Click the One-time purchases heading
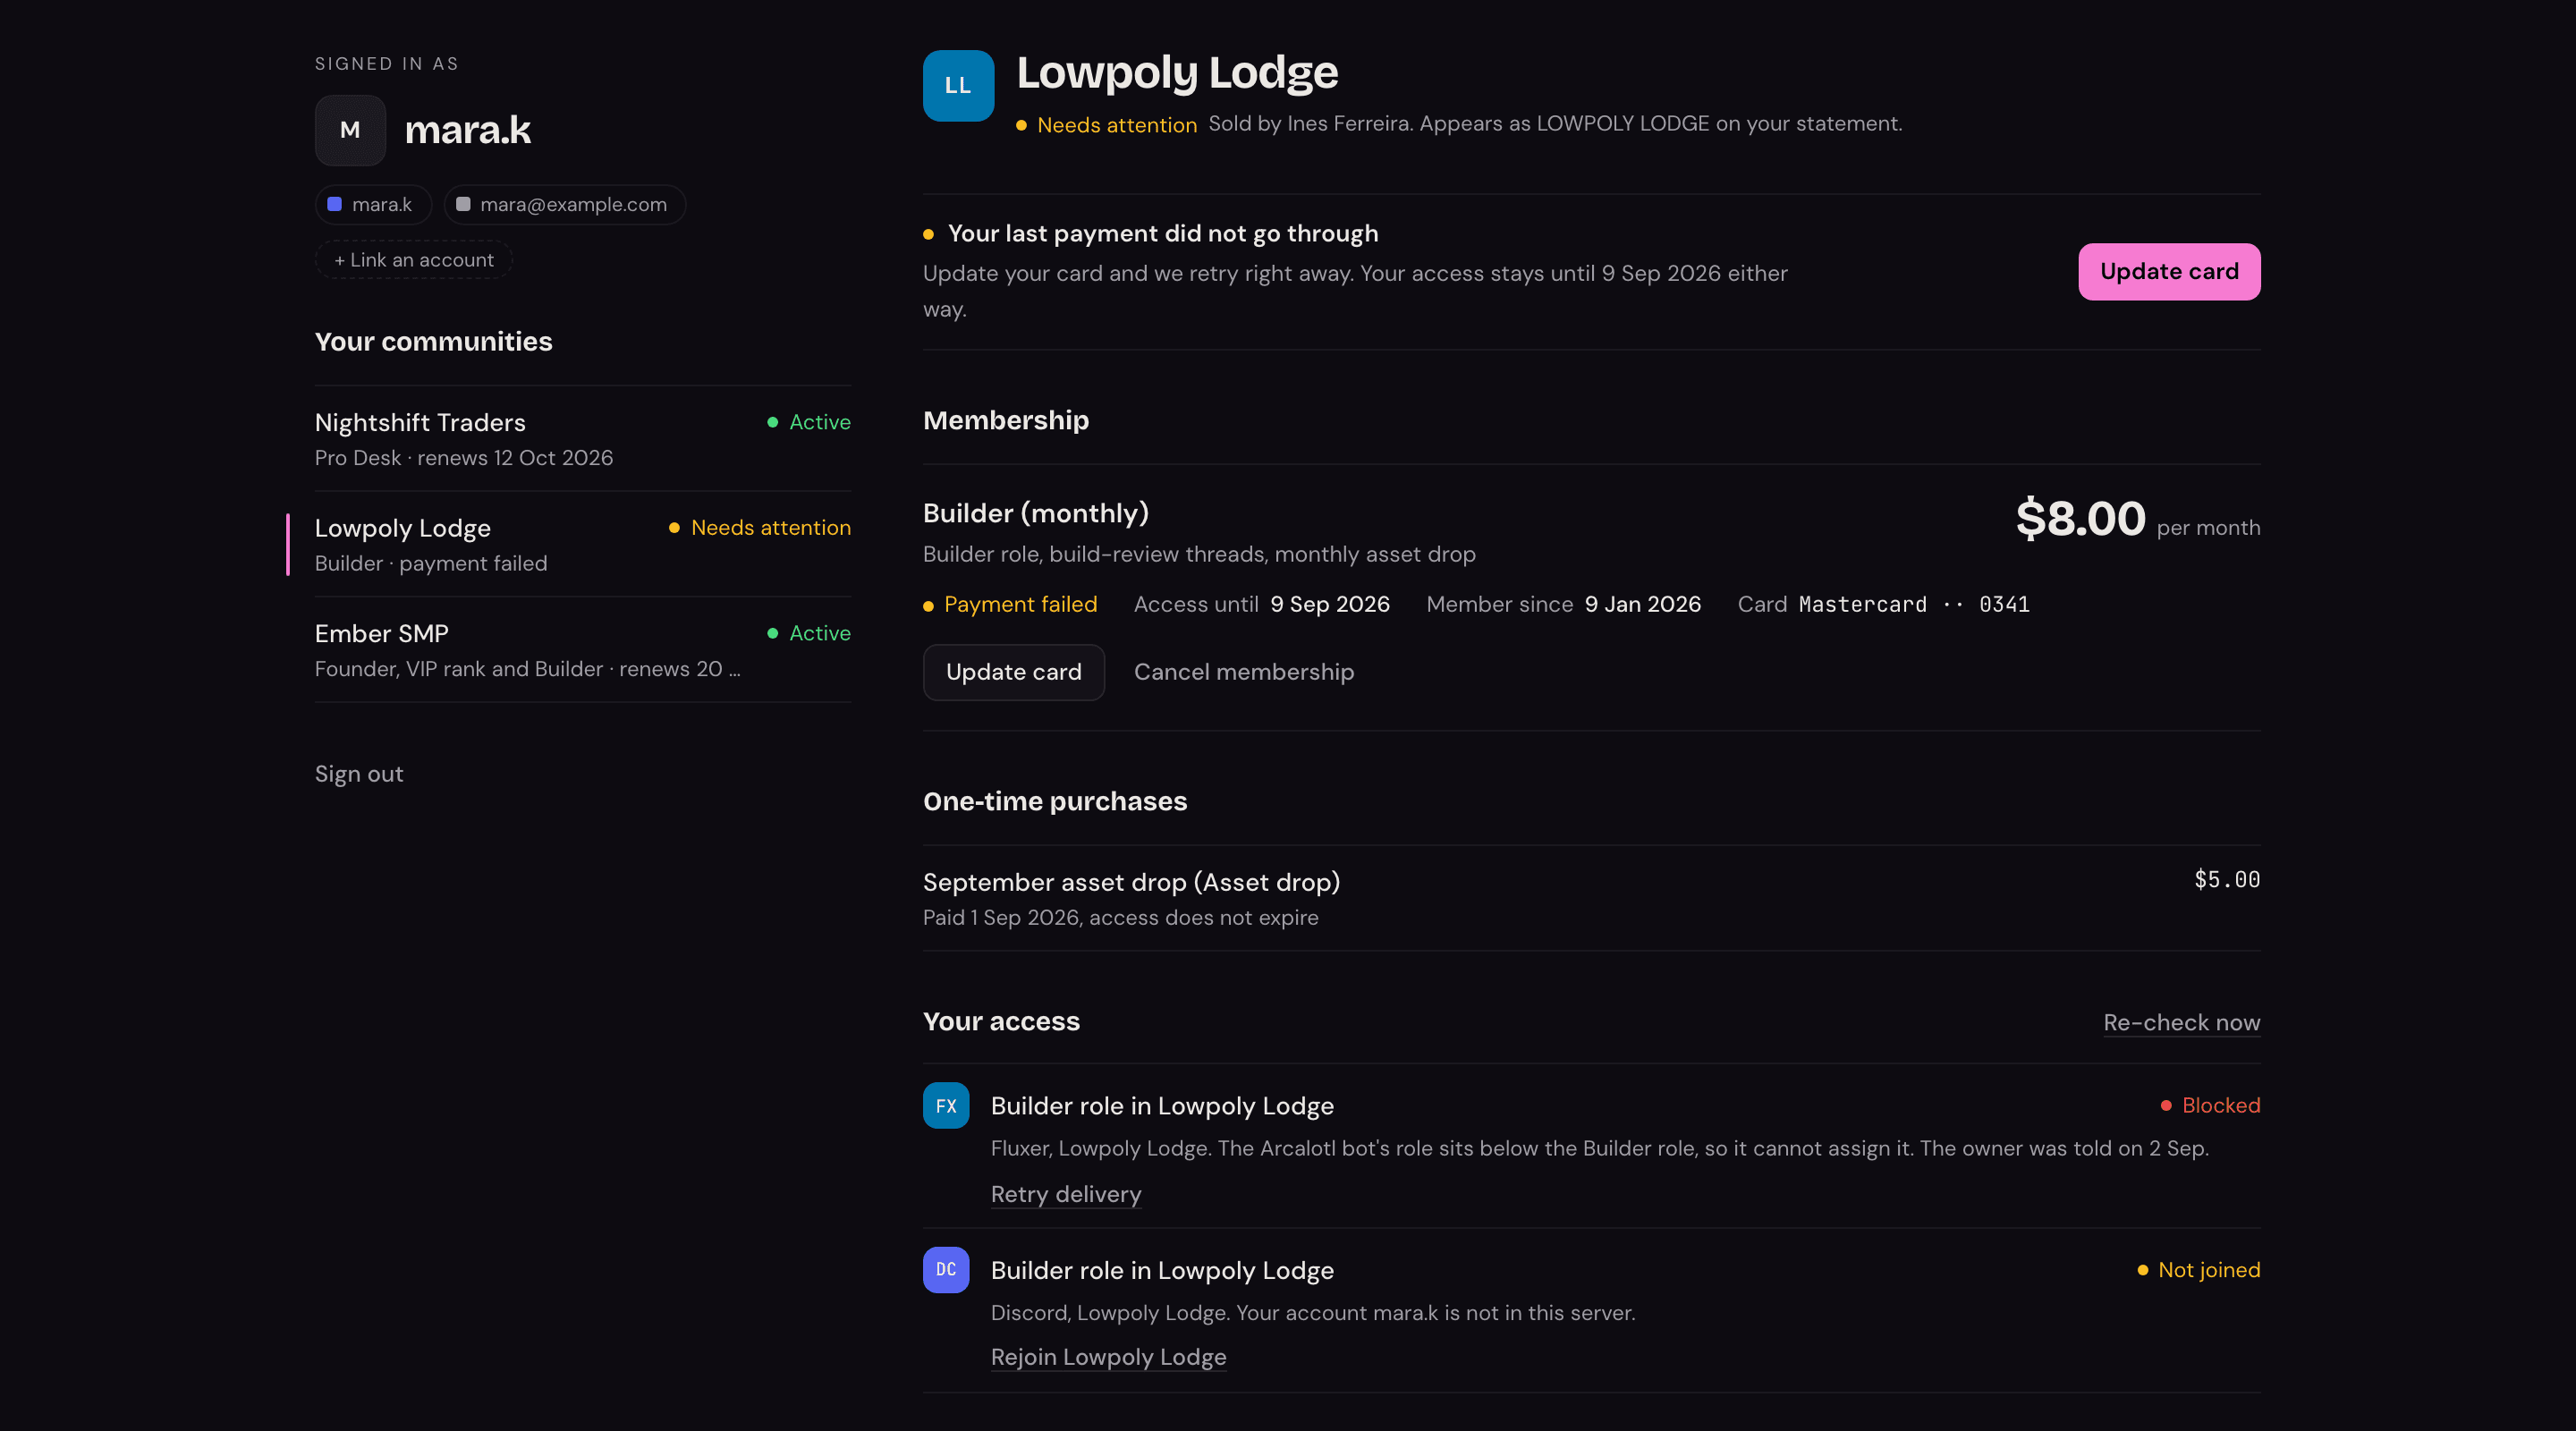Screen dimensions: 2576x1431 click(1055, 801)
